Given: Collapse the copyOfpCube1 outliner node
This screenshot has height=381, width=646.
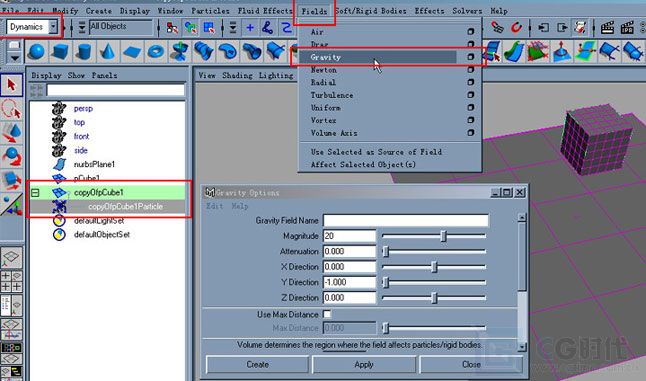Looking at the screenshot, I should tap(35, 192).
